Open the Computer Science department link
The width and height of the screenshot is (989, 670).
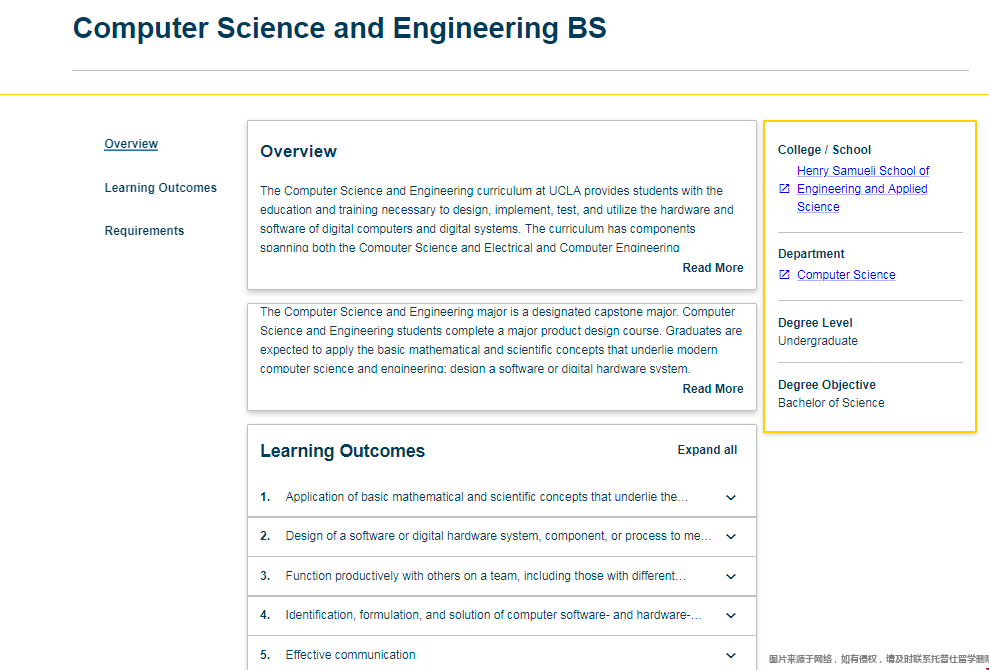(846, 274)
